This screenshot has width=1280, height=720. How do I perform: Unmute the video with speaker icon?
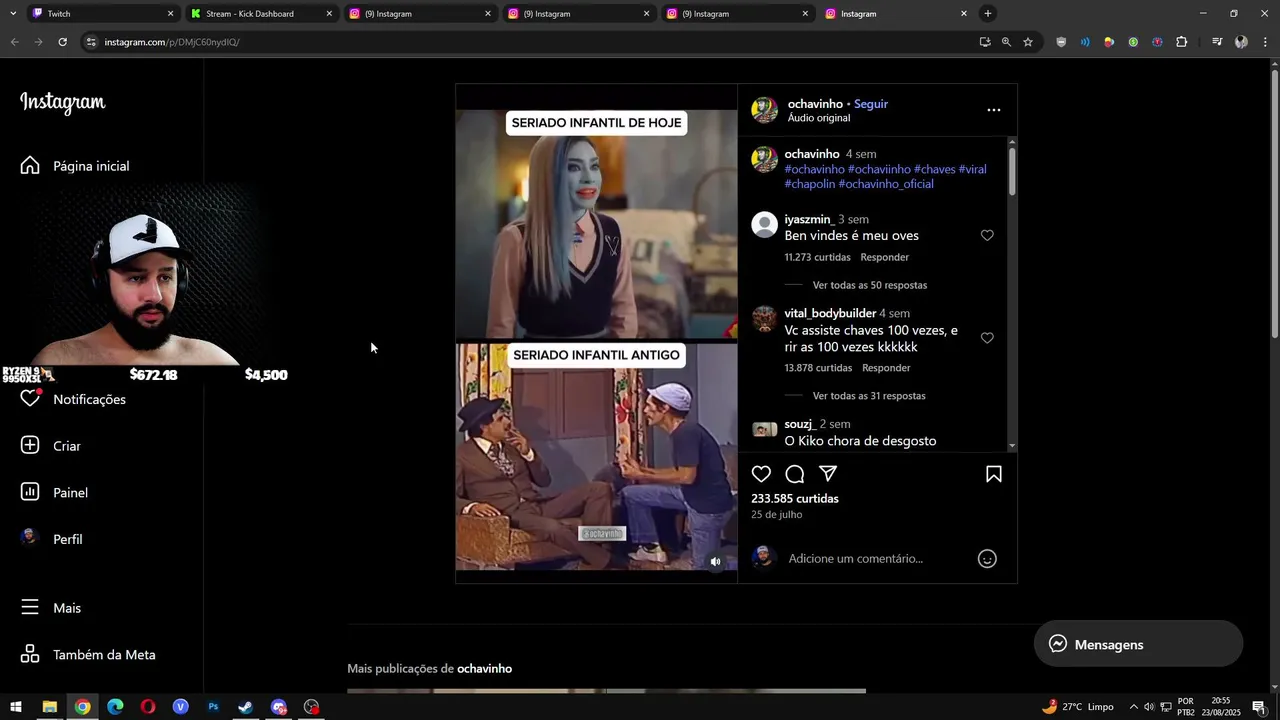click(x=715, y=562)
